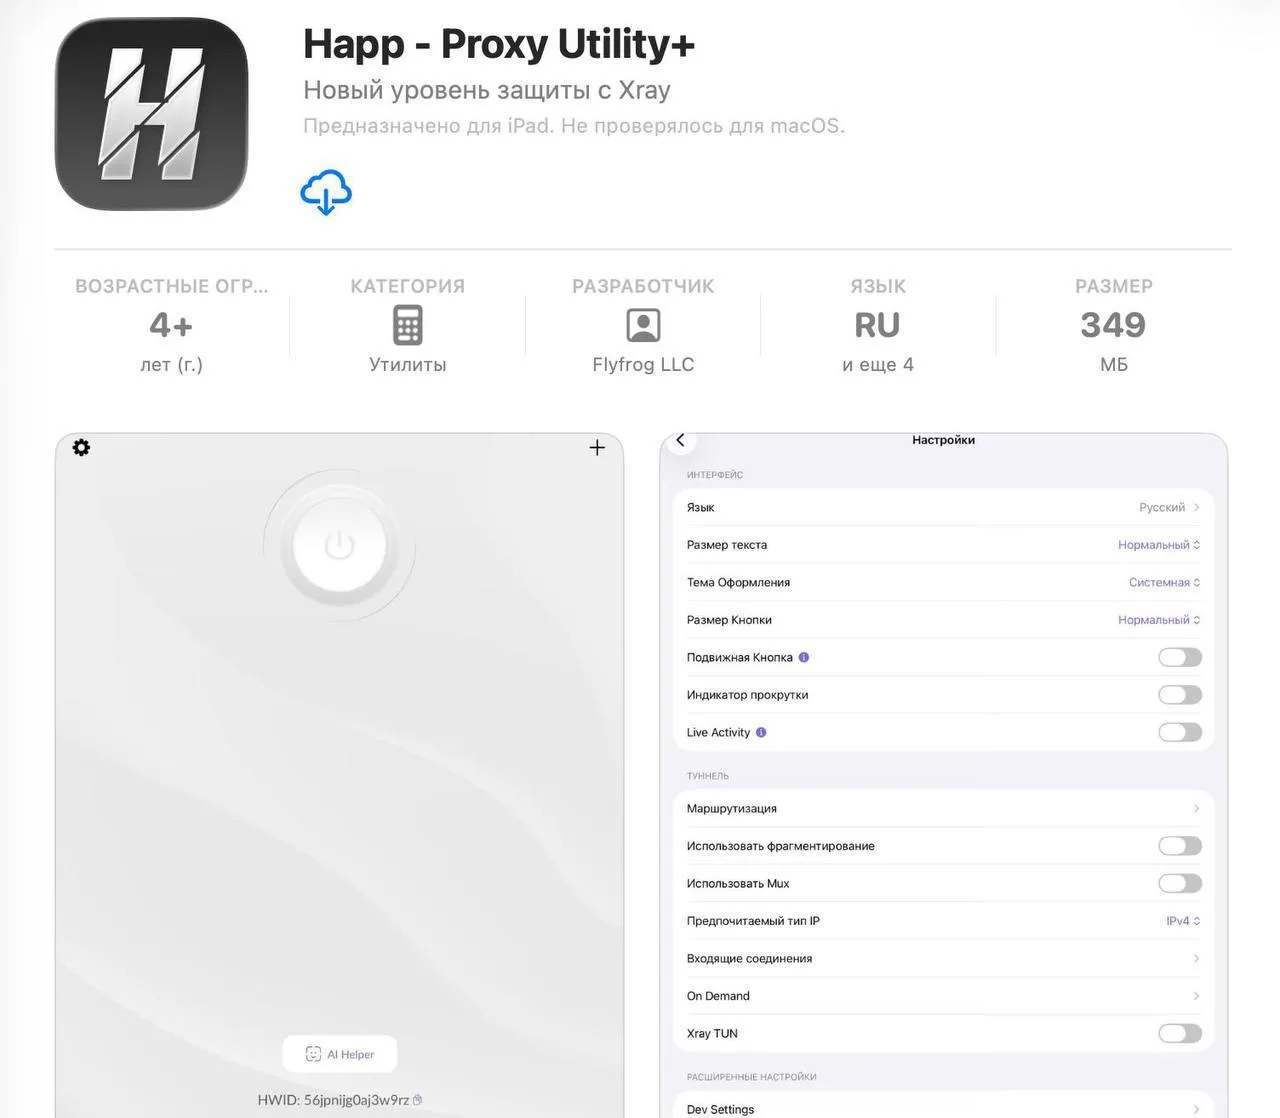1280x1118 pixels.
Task: Click the size value 349
Action: (x=1113, y=325)
